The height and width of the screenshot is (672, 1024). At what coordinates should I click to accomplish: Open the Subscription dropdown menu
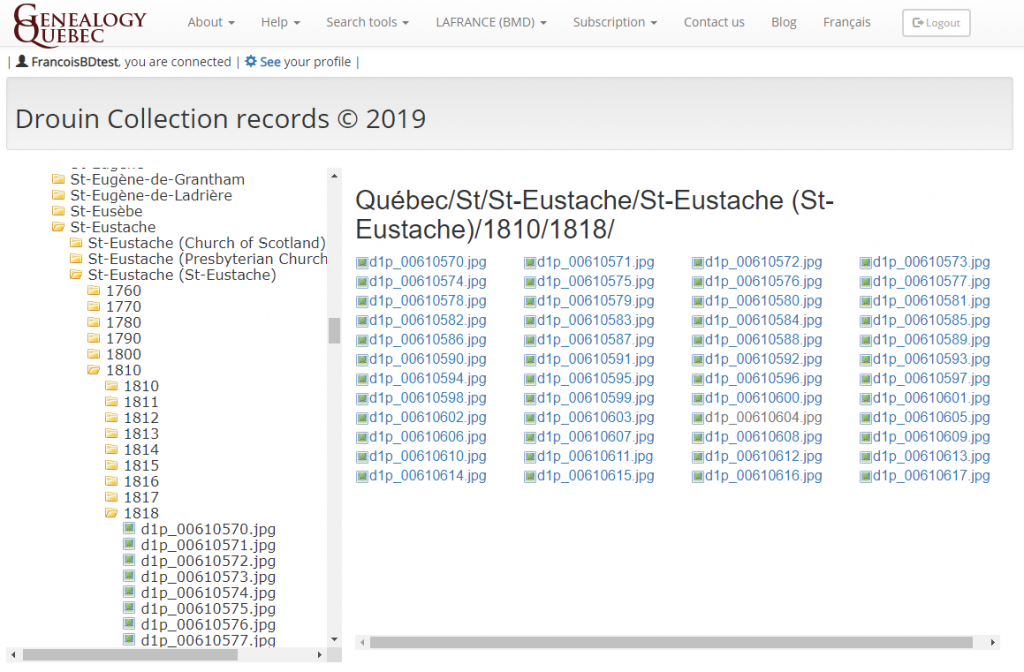click(x=615, y=22)
